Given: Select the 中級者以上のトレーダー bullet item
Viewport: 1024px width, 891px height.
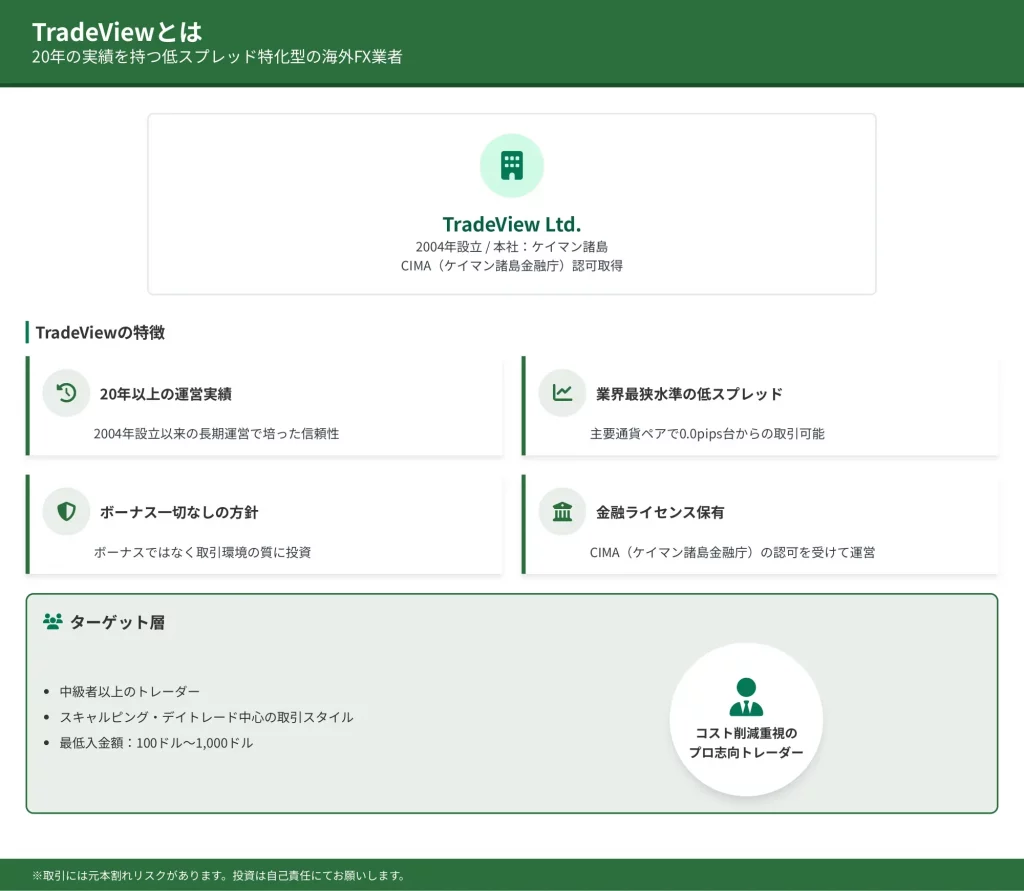Looking at the screenshot, I should click(130, 691).
